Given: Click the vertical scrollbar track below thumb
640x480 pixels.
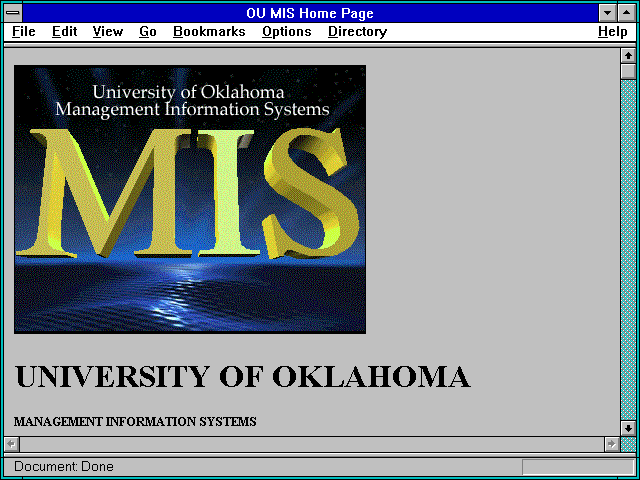Looking at the screenshot, I should click(628, 250).
